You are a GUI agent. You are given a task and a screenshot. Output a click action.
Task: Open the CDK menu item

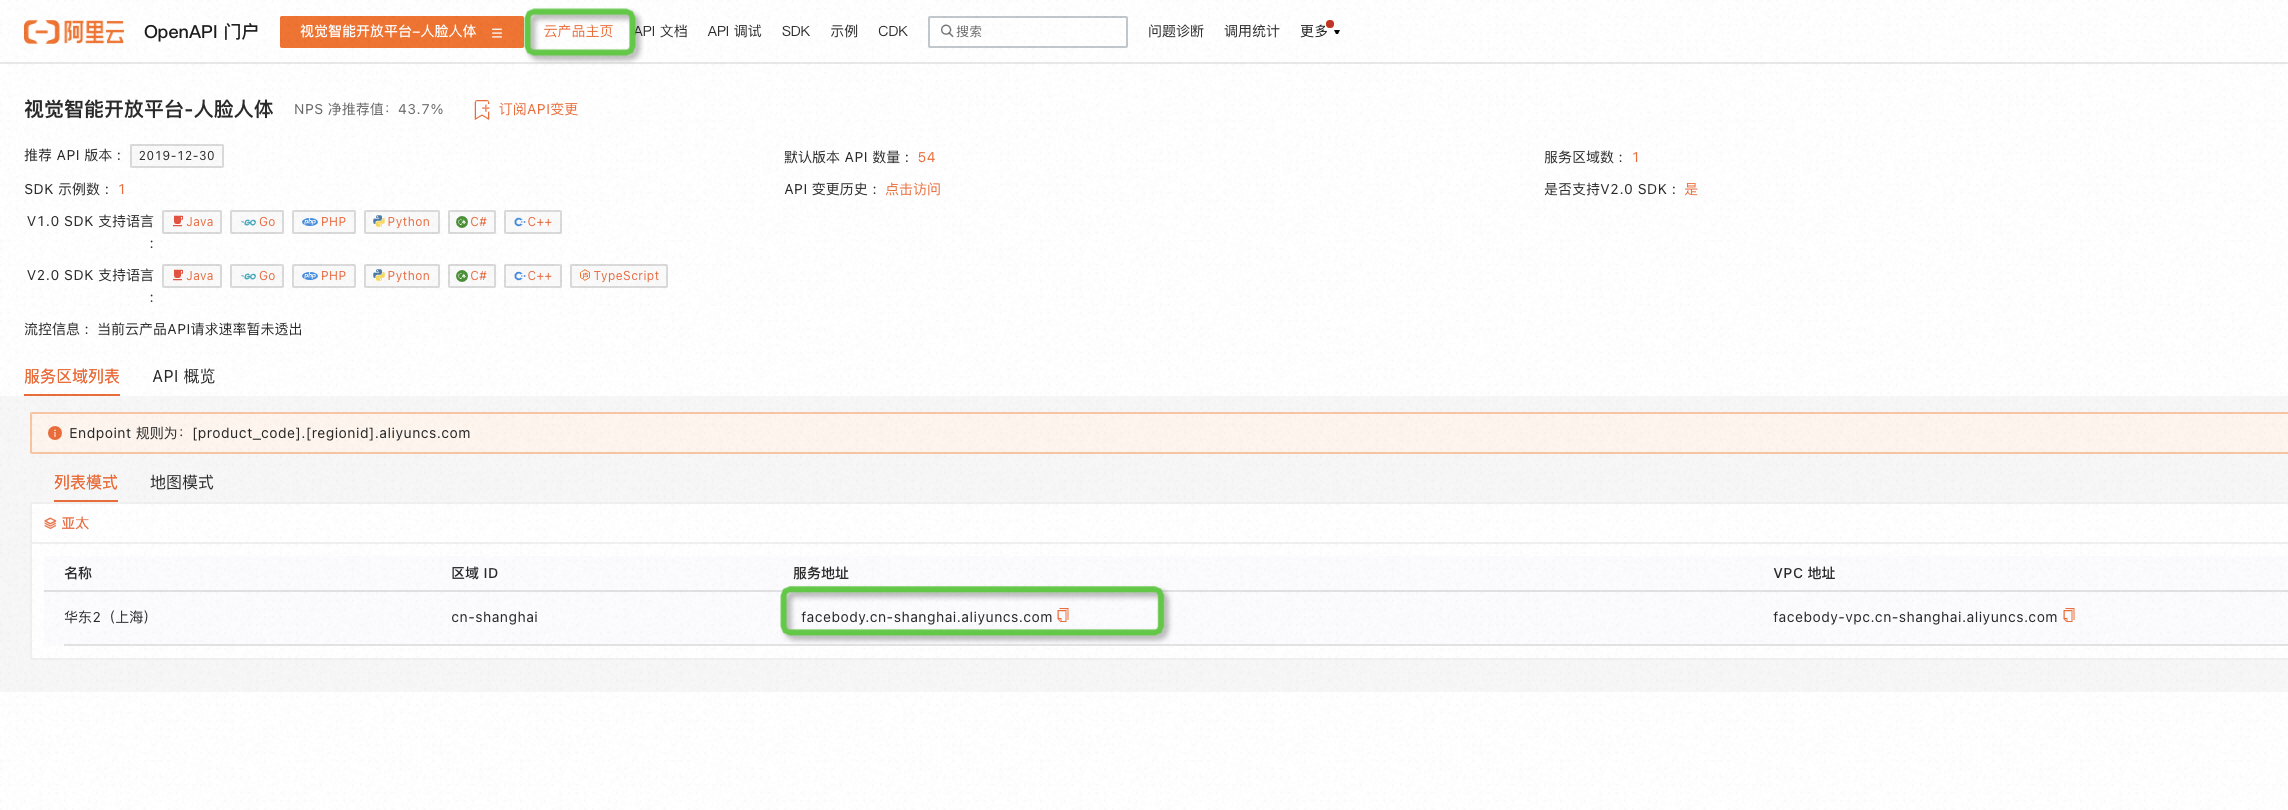(893, 31)
